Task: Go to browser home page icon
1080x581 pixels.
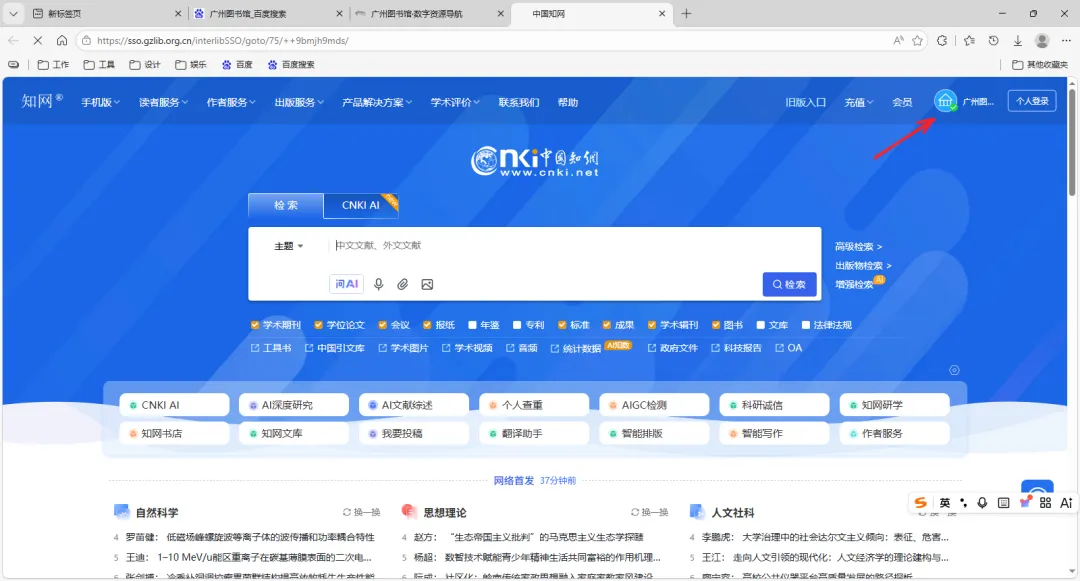Action: click(x=62, y=41)
